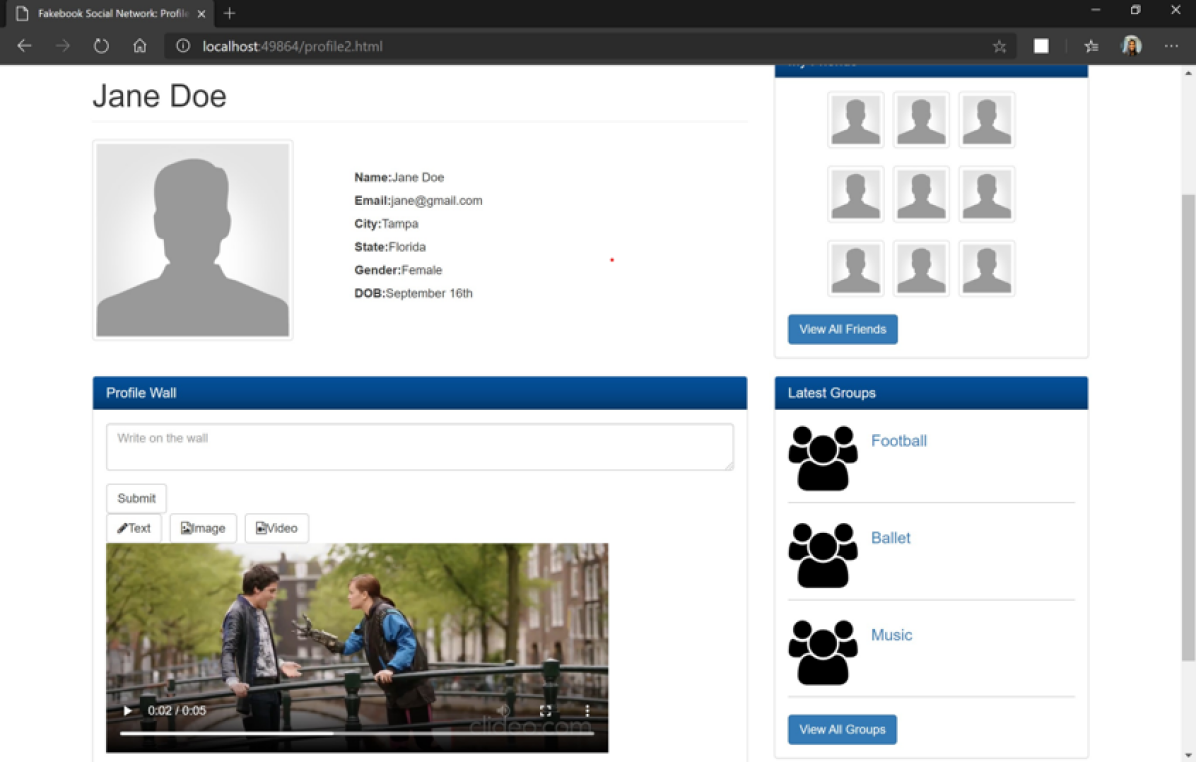Mute the video using the volume icon

point(504,711)
